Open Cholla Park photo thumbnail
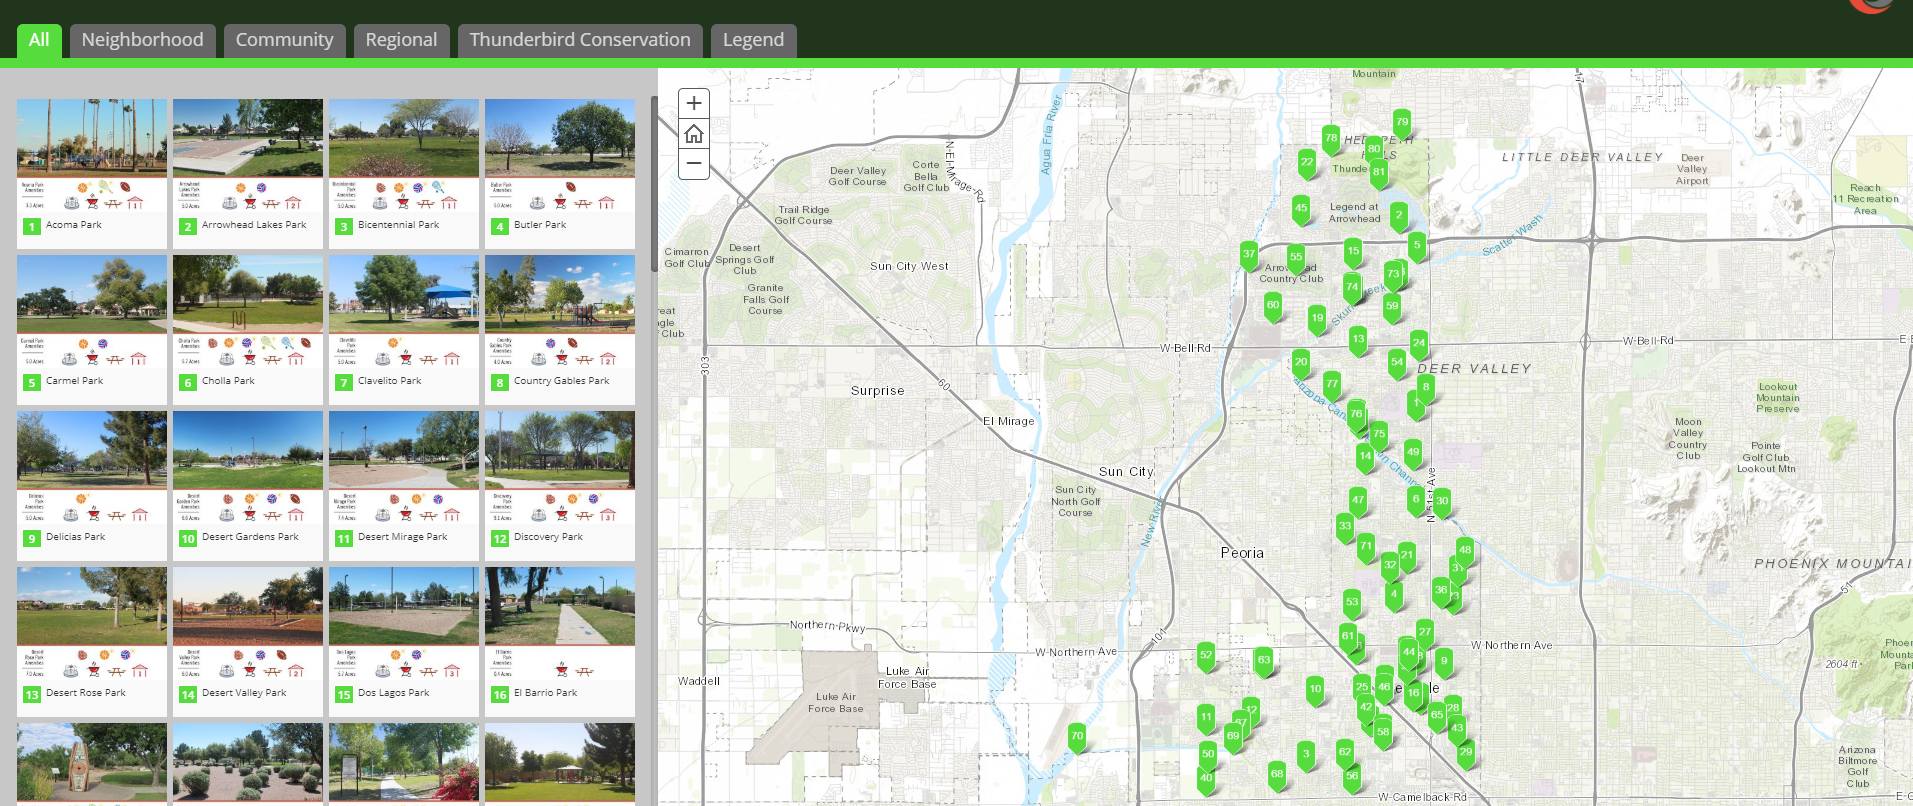 tap(248, 294)
